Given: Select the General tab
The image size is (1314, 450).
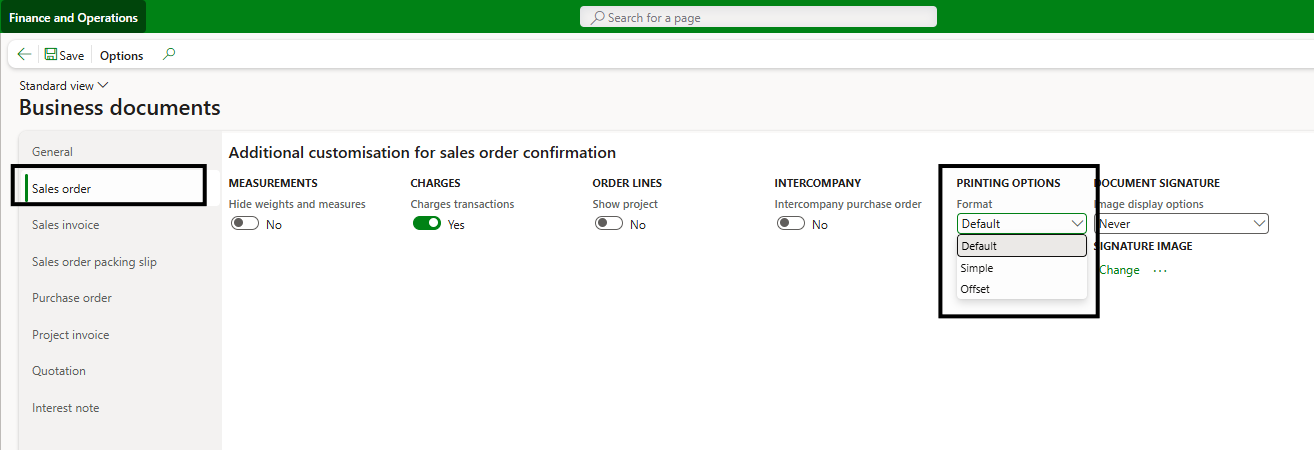Looking at the screenshot, I should pyautogui.click(x=53, y=152).
